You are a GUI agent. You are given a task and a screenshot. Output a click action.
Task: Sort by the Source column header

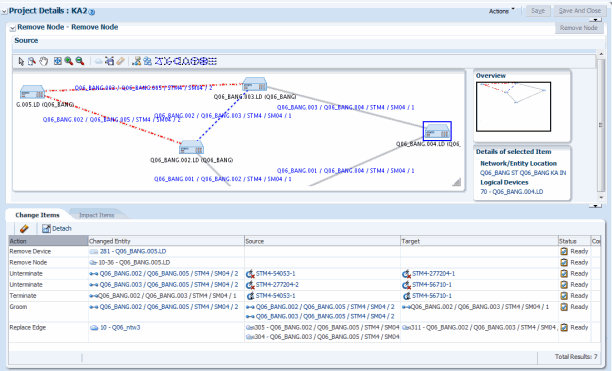[322, 241]
